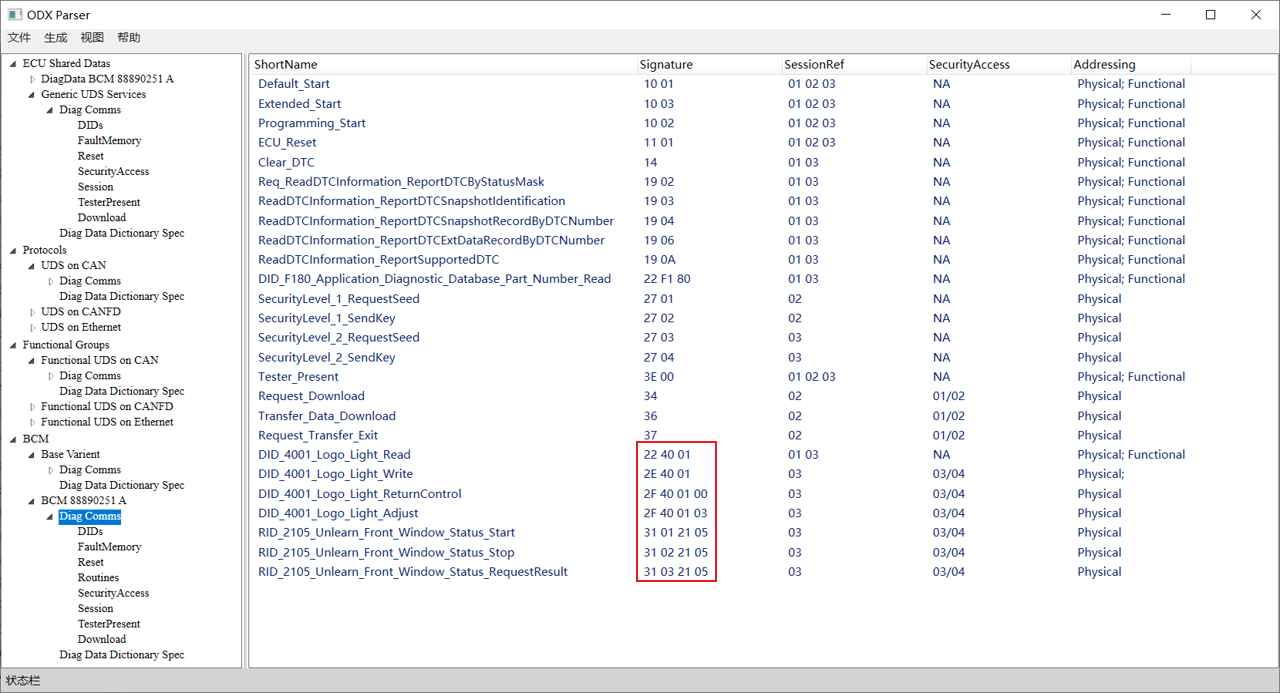Select the Request_Download row name

click(311, 396)
